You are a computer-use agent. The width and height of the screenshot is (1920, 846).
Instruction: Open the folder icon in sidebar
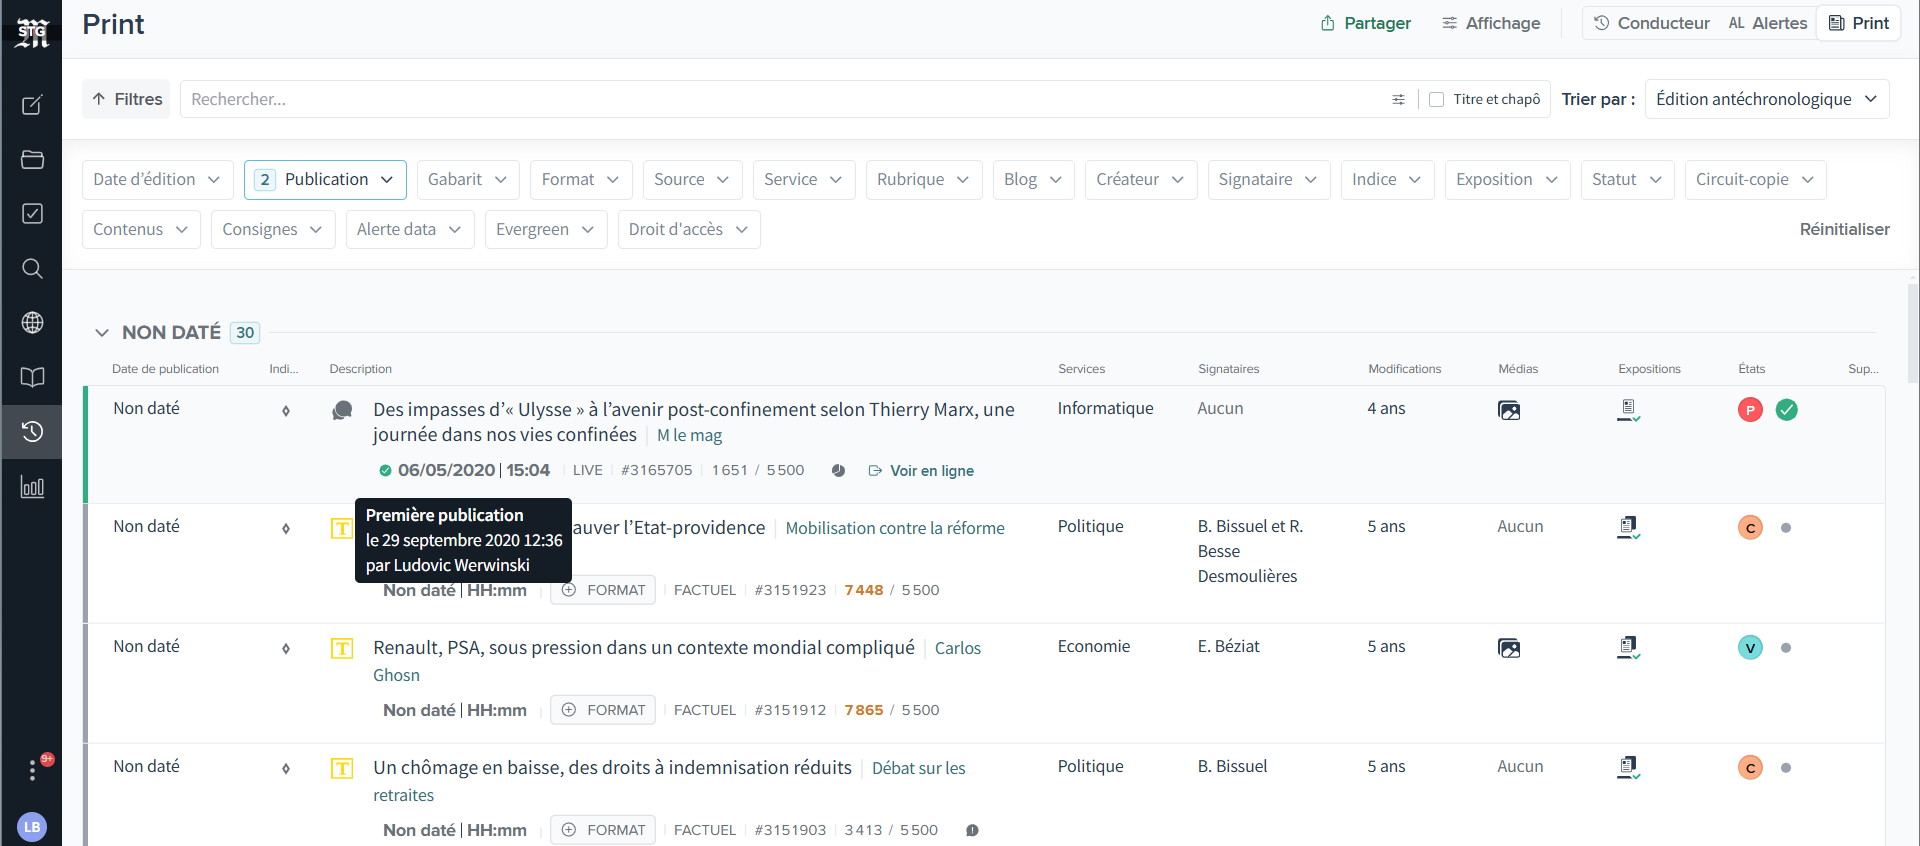coord(32,160)
